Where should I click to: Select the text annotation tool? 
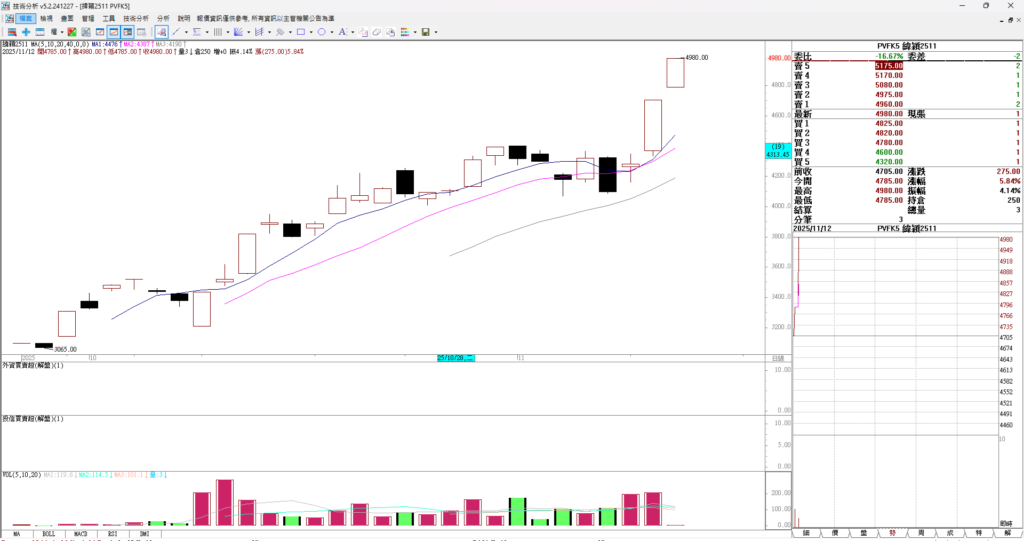(x=341, y=32)
